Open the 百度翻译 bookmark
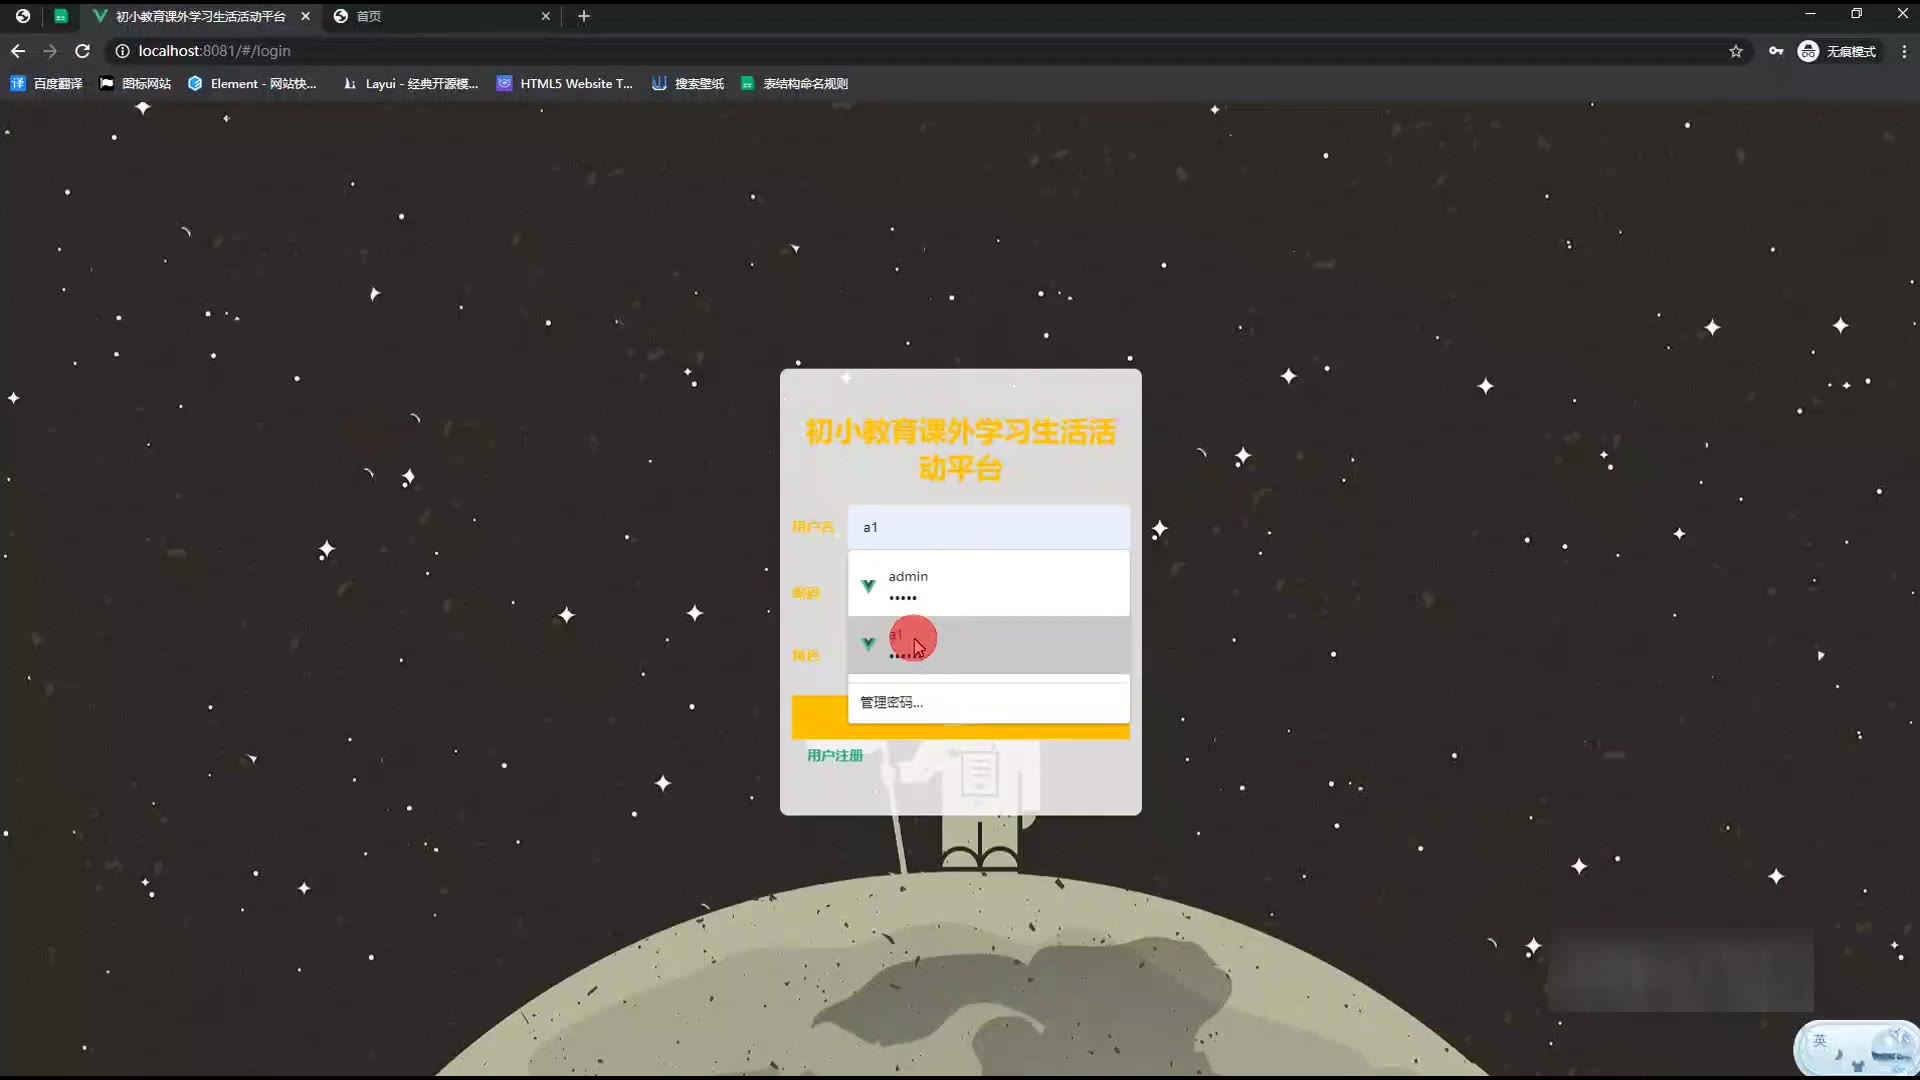This screenshot has height=1080, width=1920. [x=47, y=84]
